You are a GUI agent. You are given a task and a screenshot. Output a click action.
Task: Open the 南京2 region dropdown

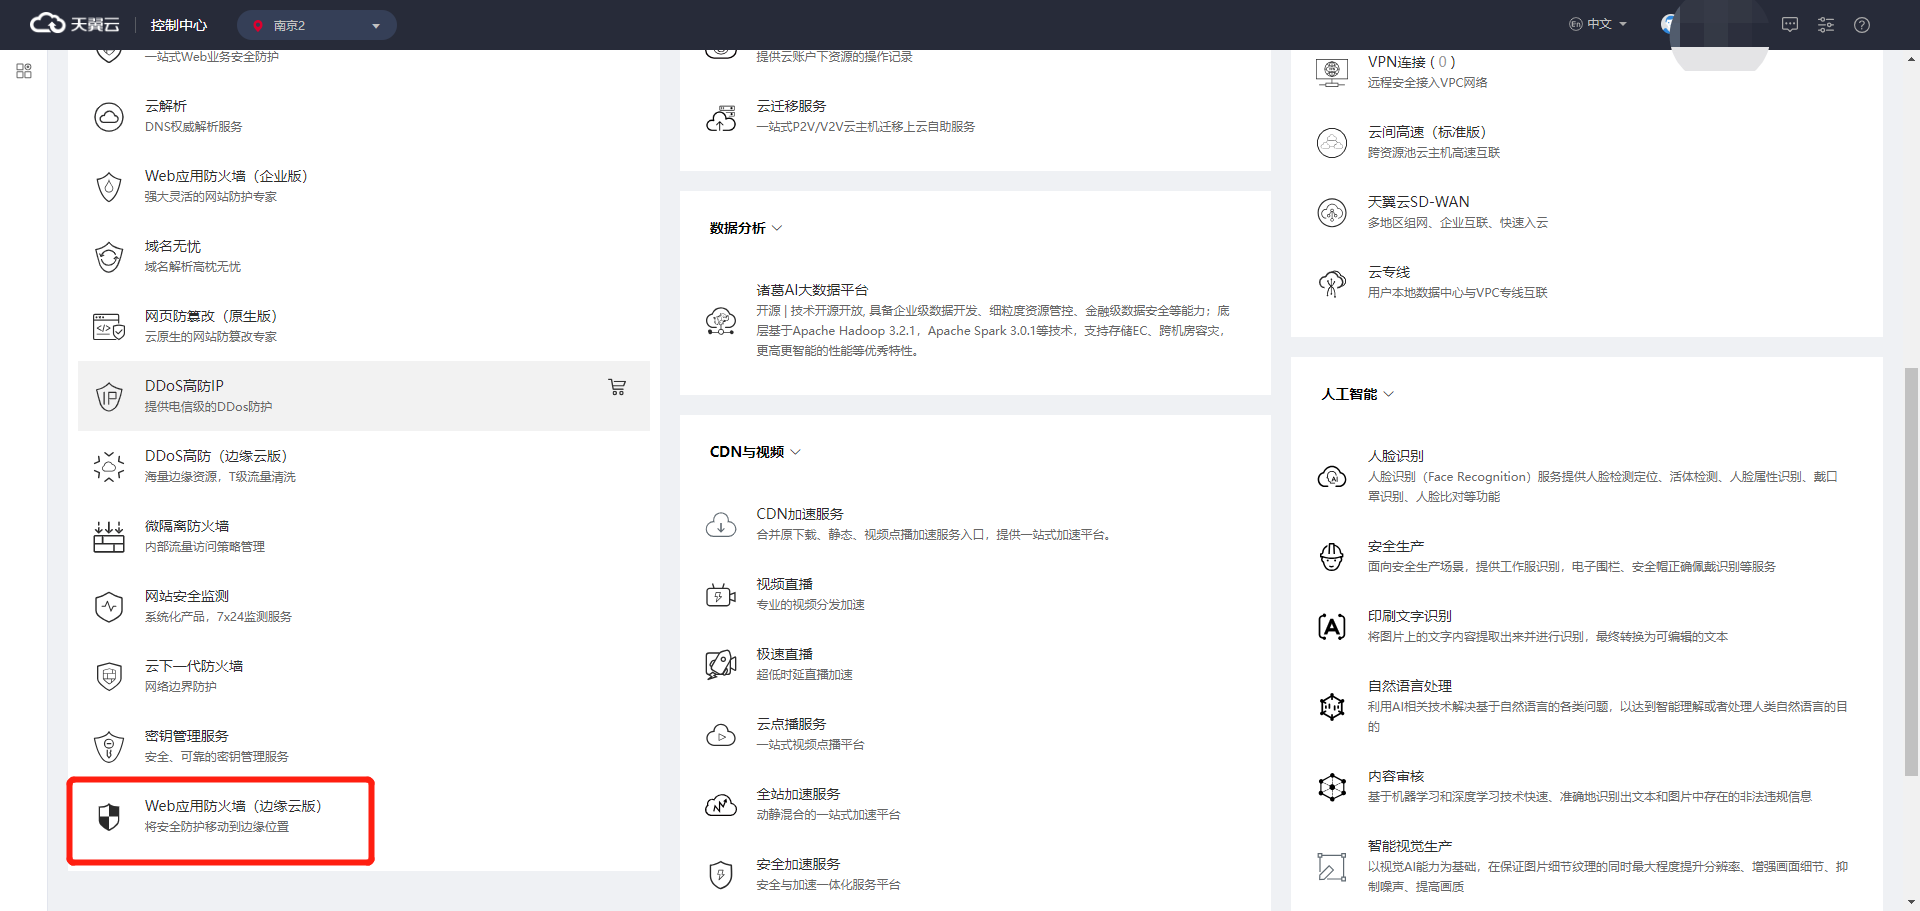316,25
